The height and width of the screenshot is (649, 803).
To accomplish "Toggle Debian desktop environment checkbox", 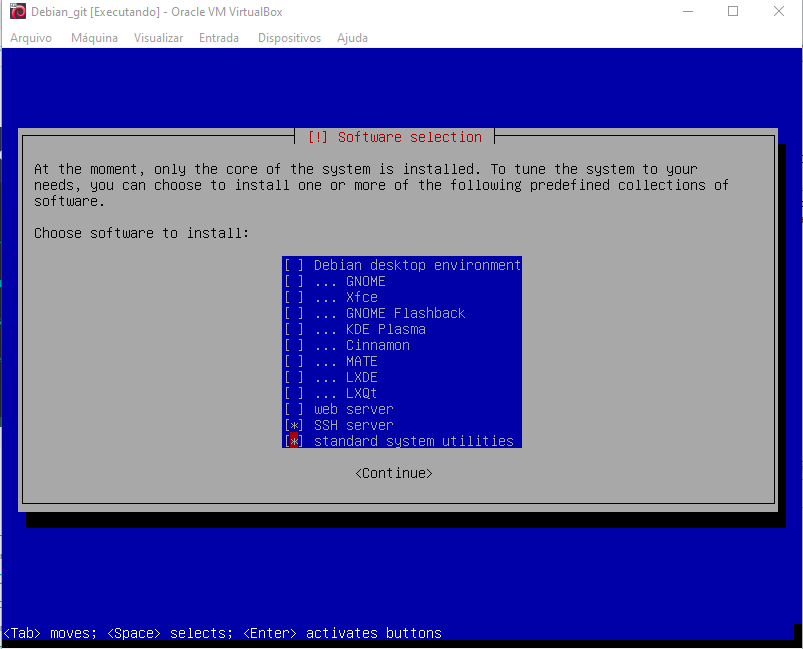I will pyautogui.click(x=294, y=265).
